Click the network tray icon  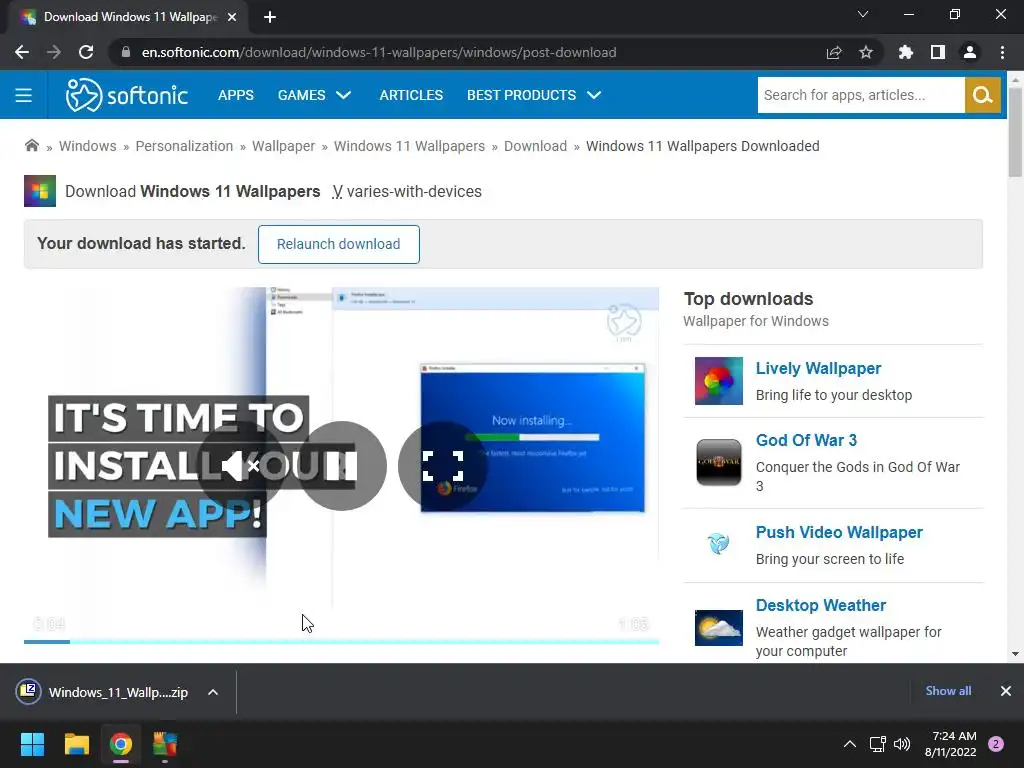click(x=877, y=744)
